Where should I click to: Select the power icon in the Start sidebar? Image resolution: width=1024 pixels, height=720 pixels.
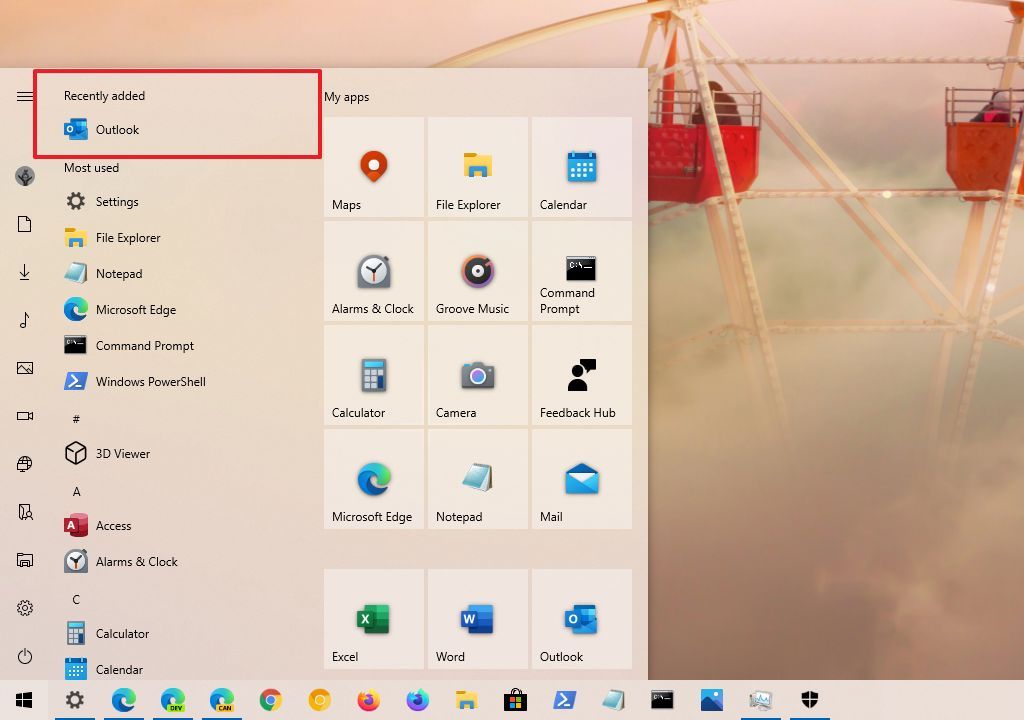(24, 656)
